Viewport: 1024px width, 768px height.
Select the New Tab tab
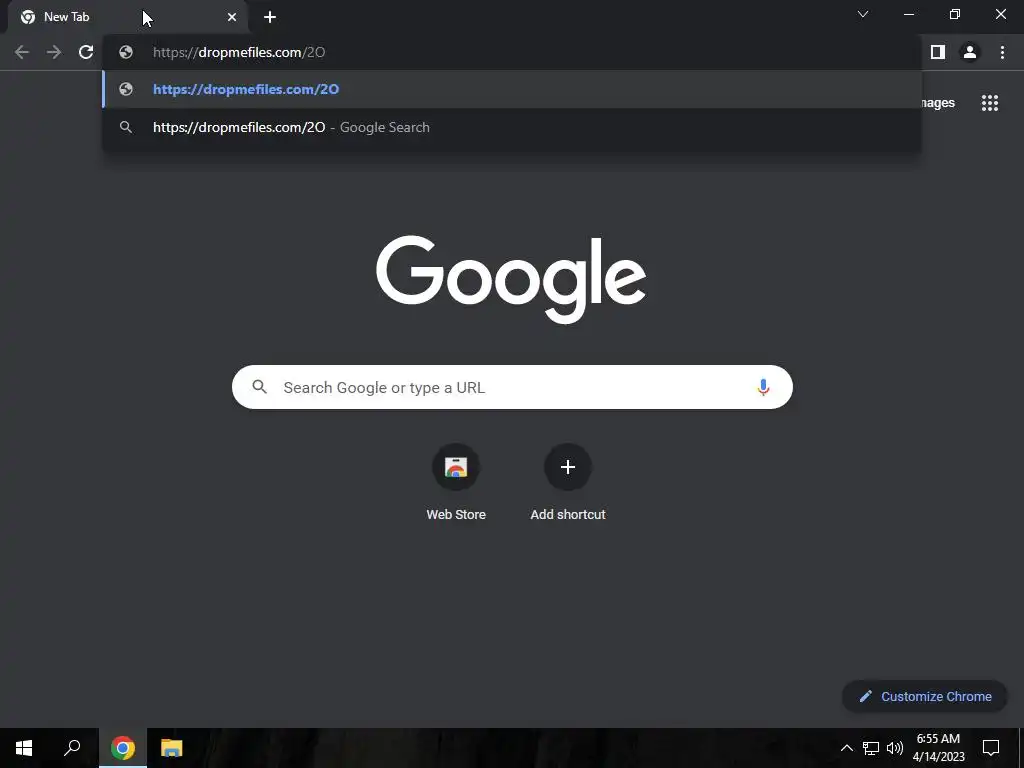pyautogui.click(x=127, y=17)
